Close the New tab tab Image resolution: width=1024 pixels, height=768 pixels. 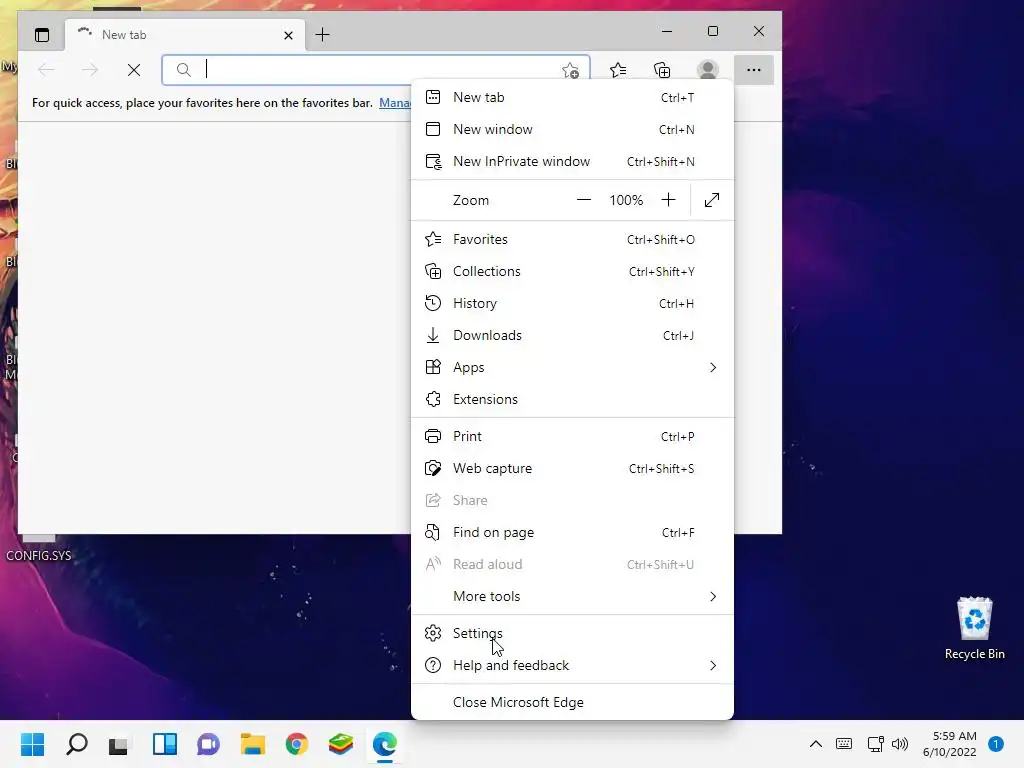288,35
